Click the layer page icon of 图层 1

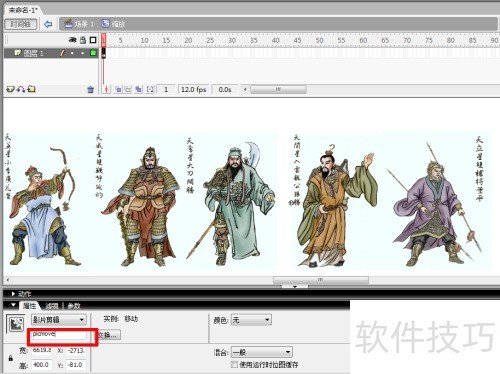point(18,53)
